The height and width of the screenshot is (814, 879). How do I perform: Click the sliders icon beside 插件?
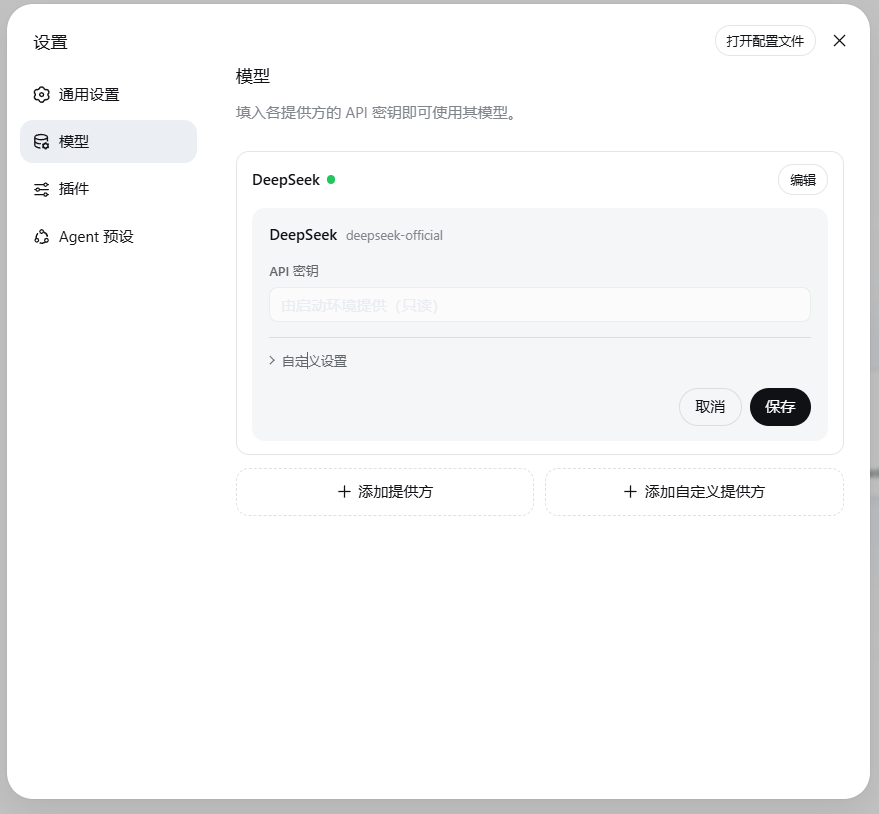click(x=41, y=189)
